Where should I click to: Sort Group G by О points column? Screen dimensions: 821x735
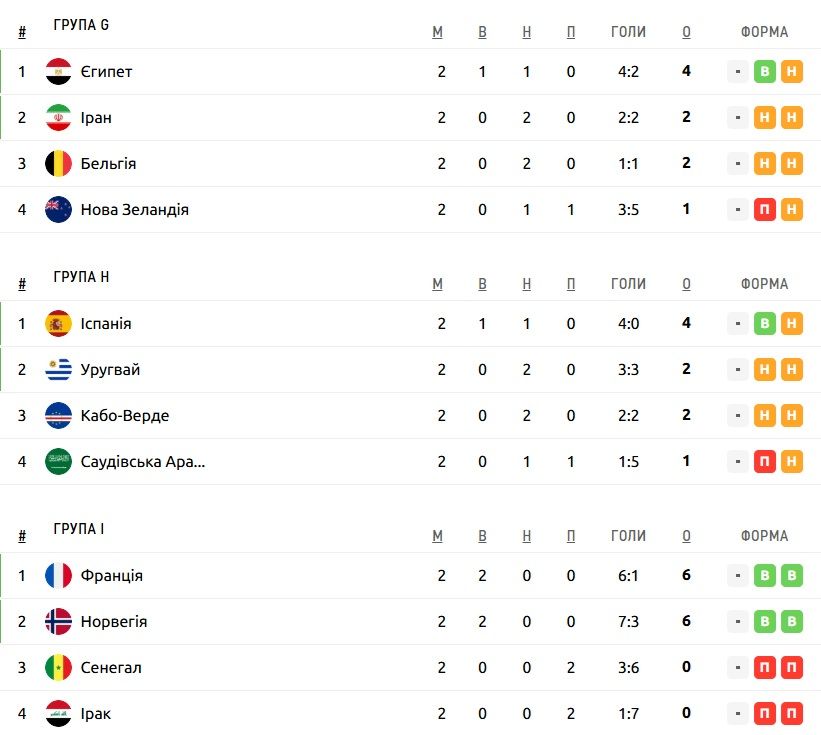686,32
